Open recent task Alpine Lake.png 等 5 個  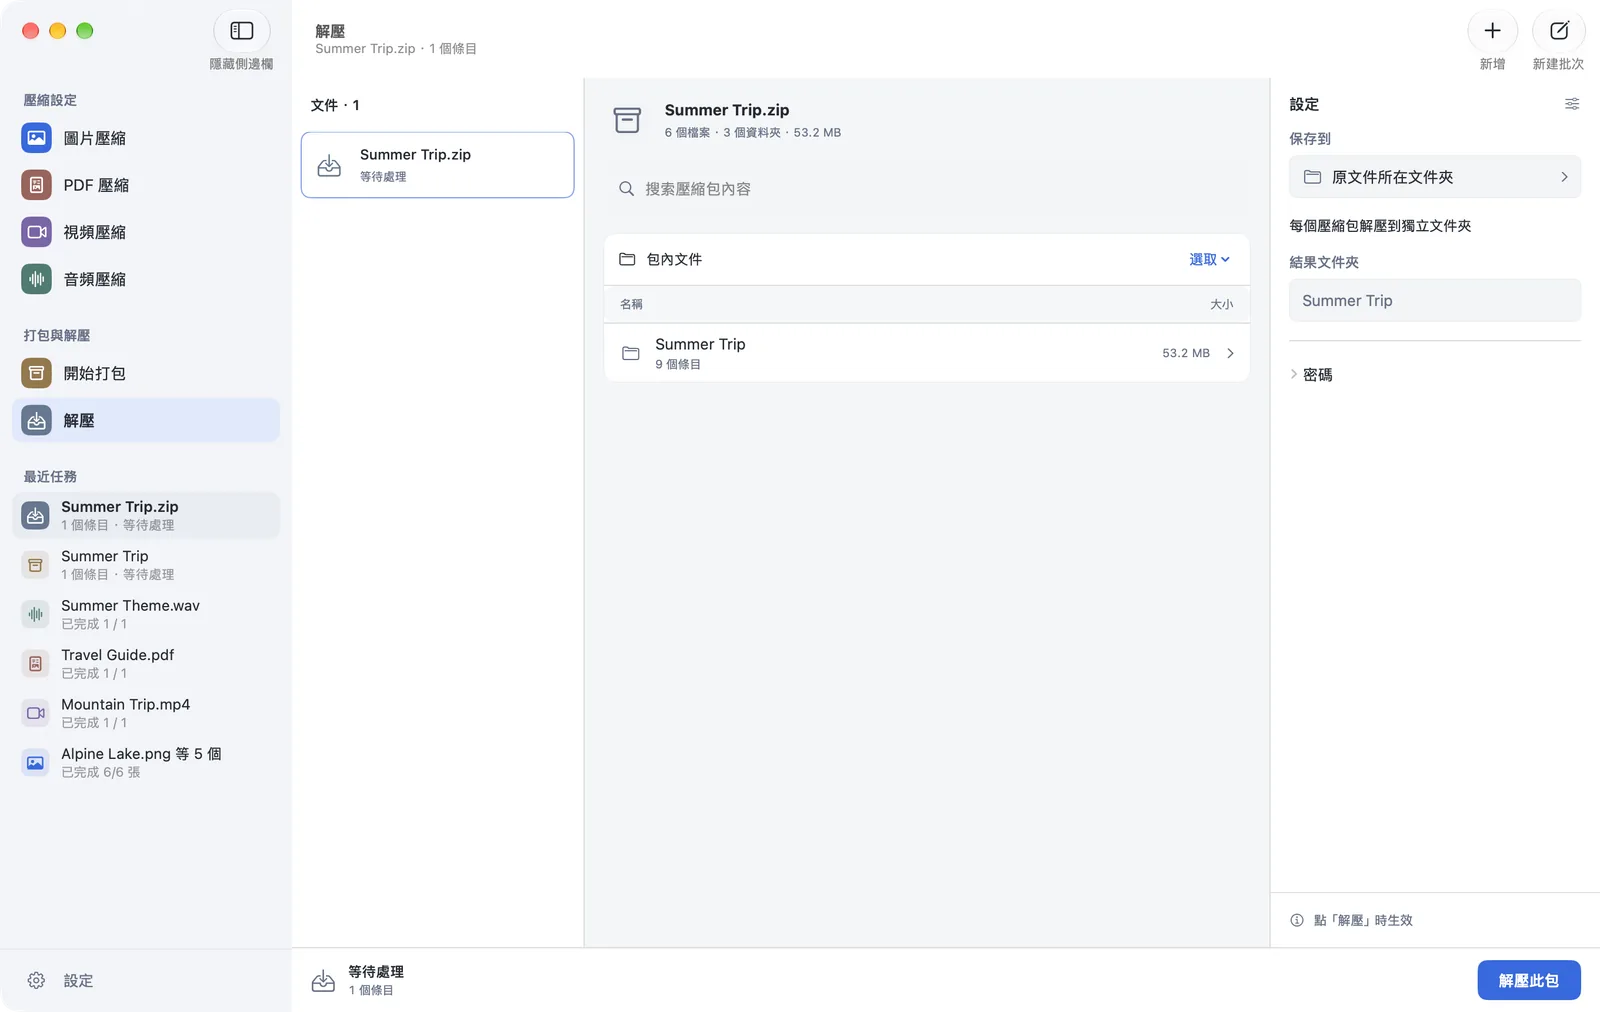pos(146,763)
